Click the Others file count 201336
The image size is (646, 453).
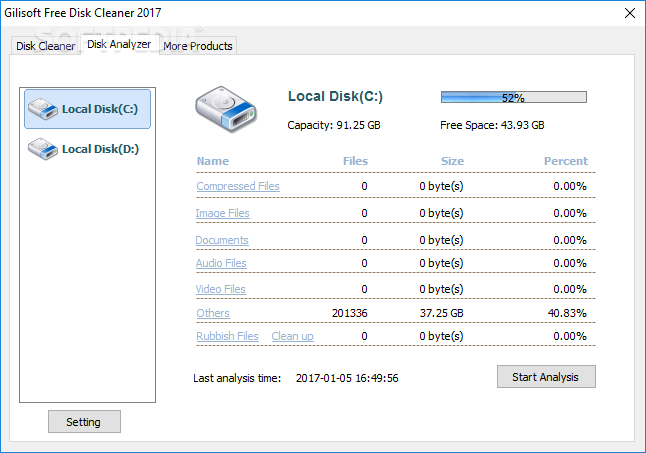coord(349,313)
